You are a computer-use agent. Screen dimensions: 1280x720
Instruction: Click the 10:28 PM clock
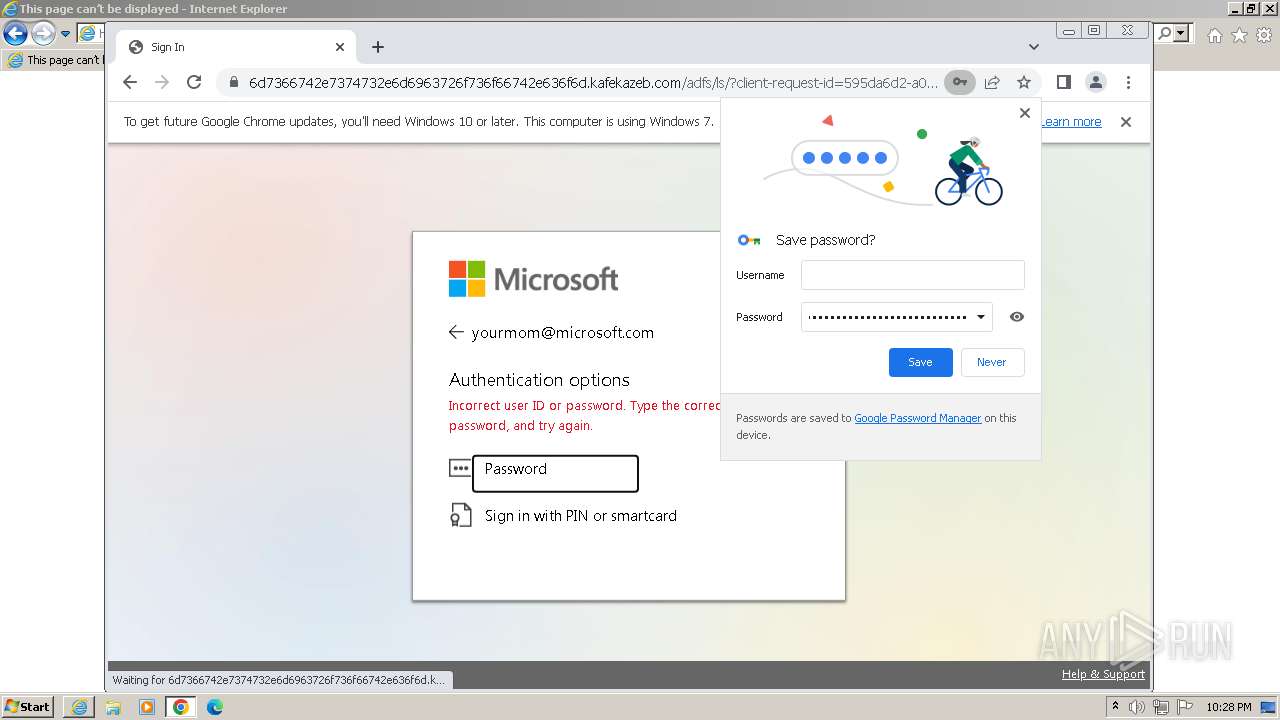(x=1229, y=707)
